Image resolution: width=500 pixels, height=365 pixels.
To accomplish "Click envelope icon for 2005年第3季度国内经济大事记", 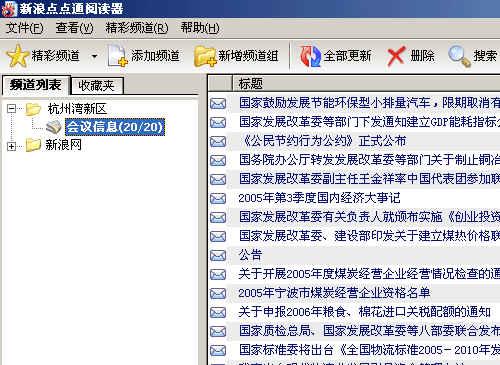I will (218, 199).
